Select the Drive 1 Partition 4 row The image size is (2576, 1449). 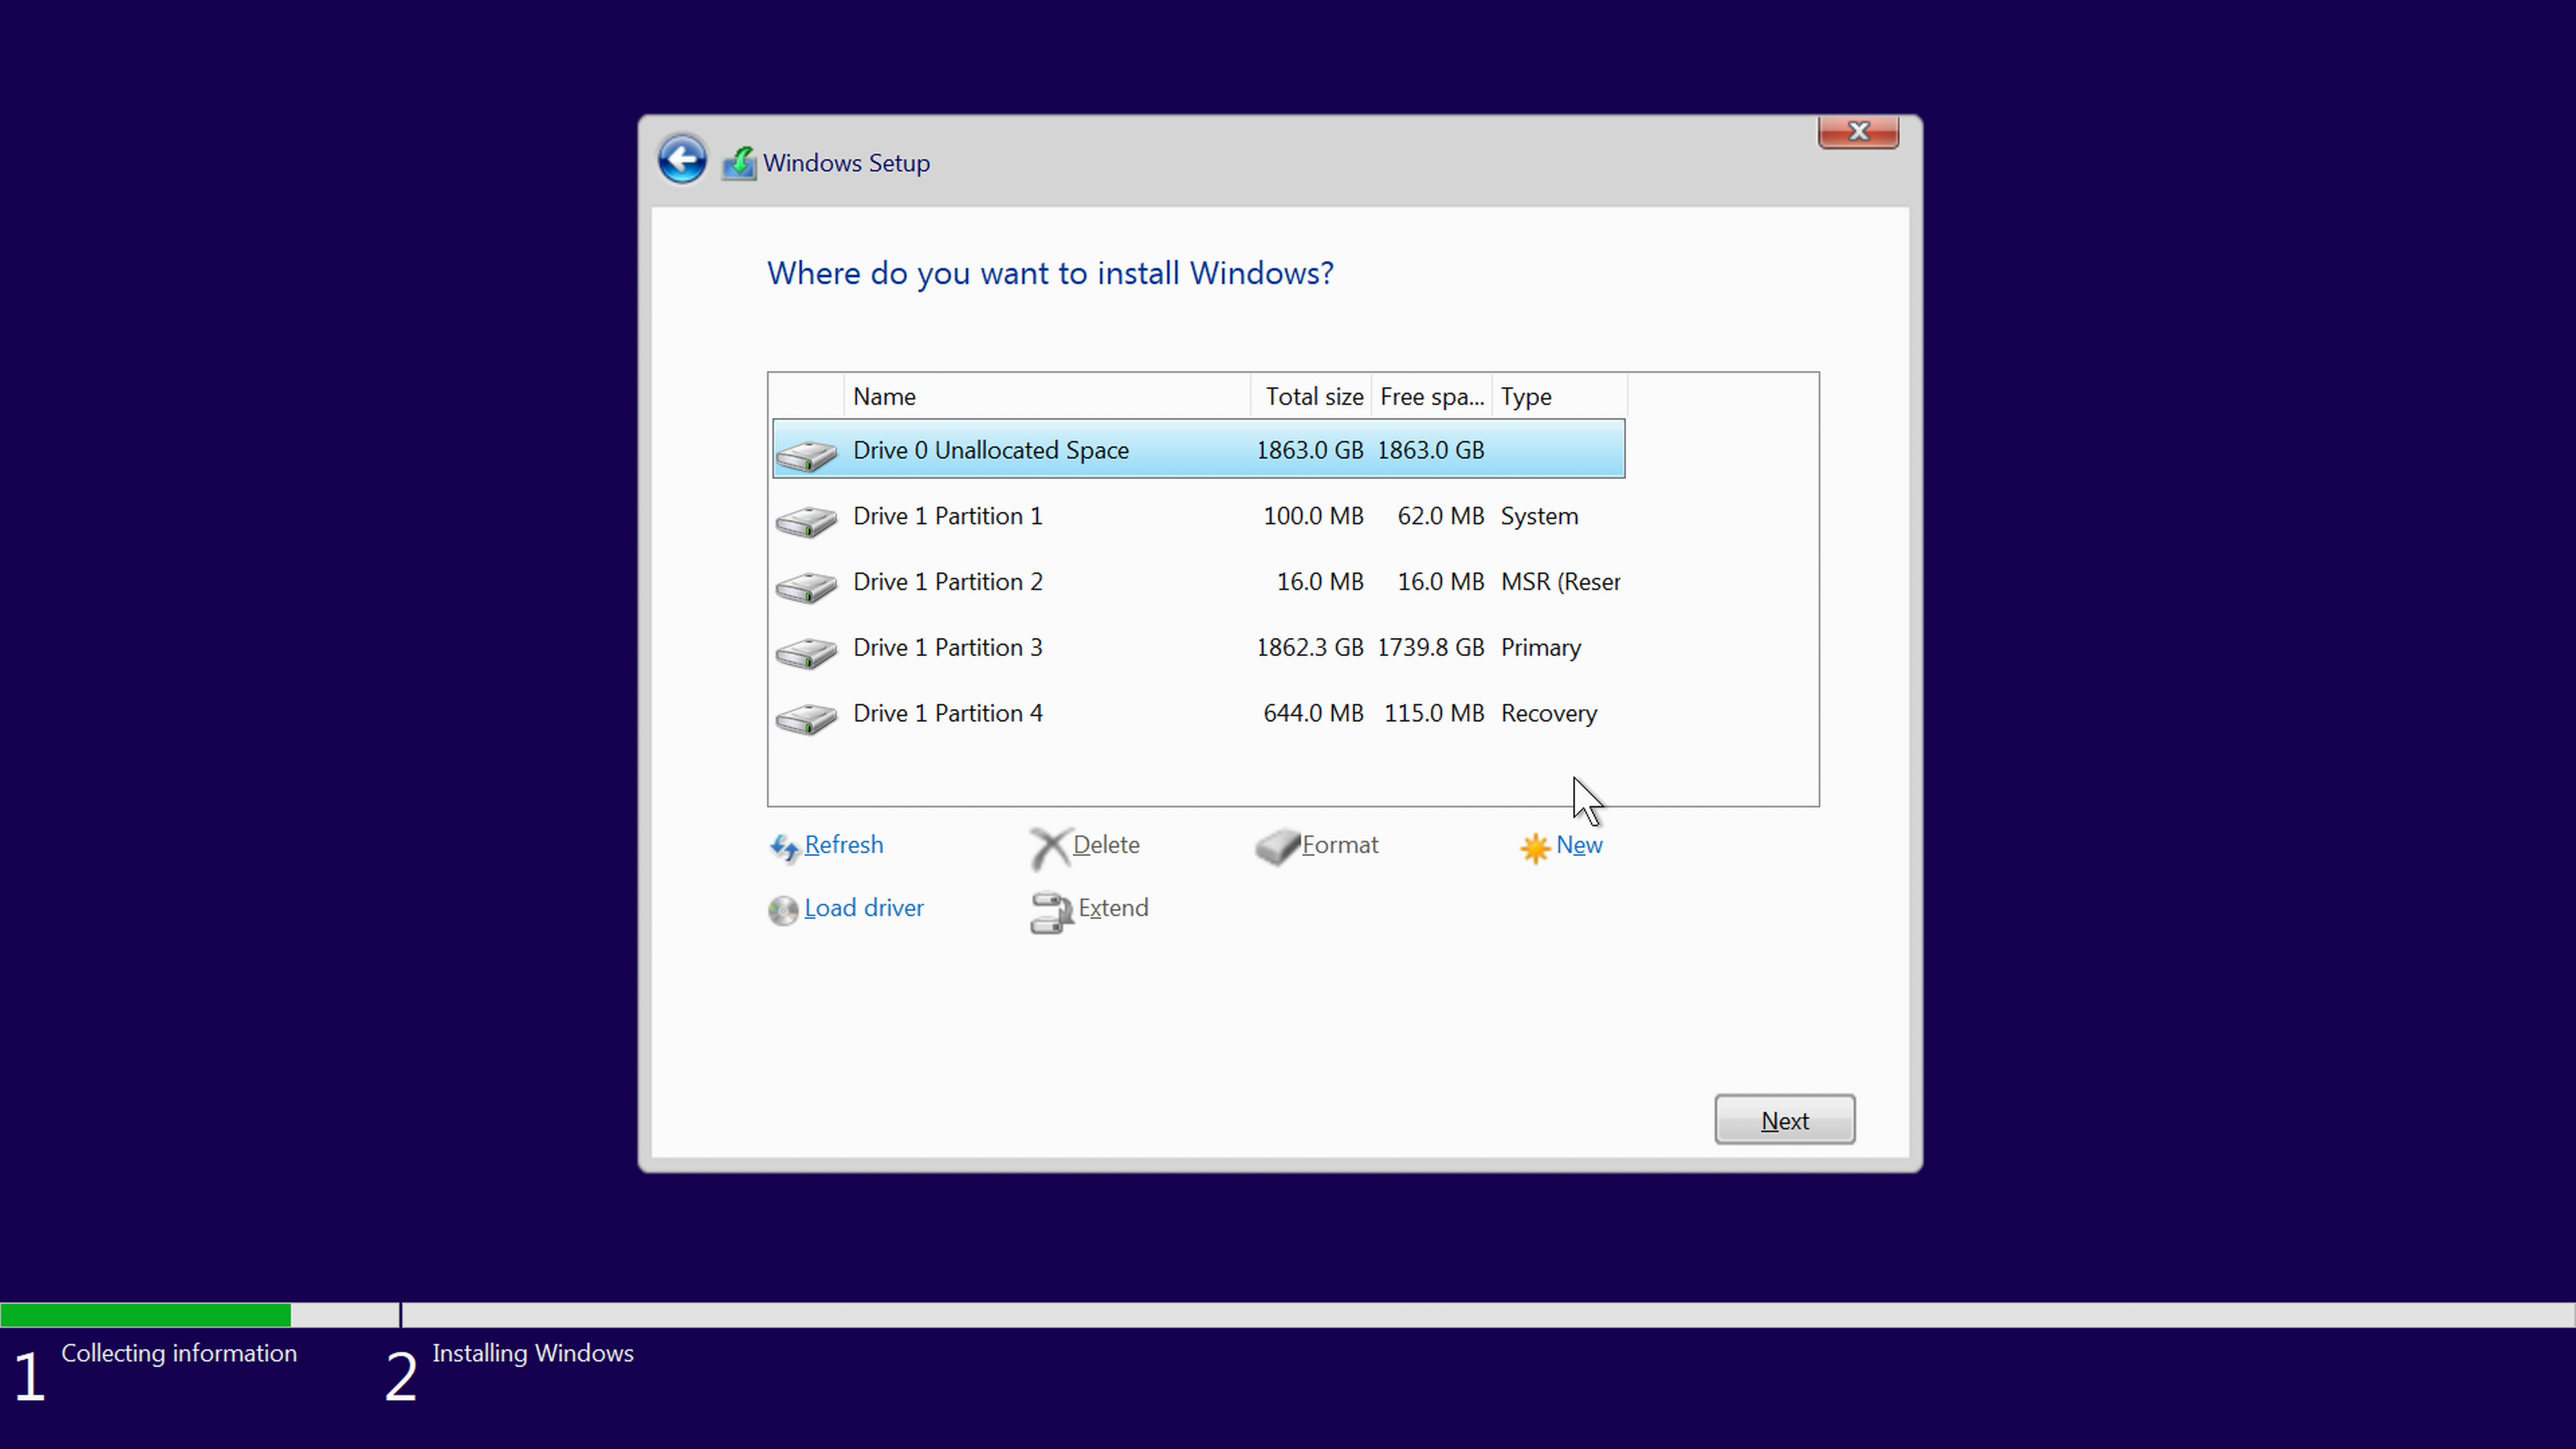click(x=1198, y=713)
